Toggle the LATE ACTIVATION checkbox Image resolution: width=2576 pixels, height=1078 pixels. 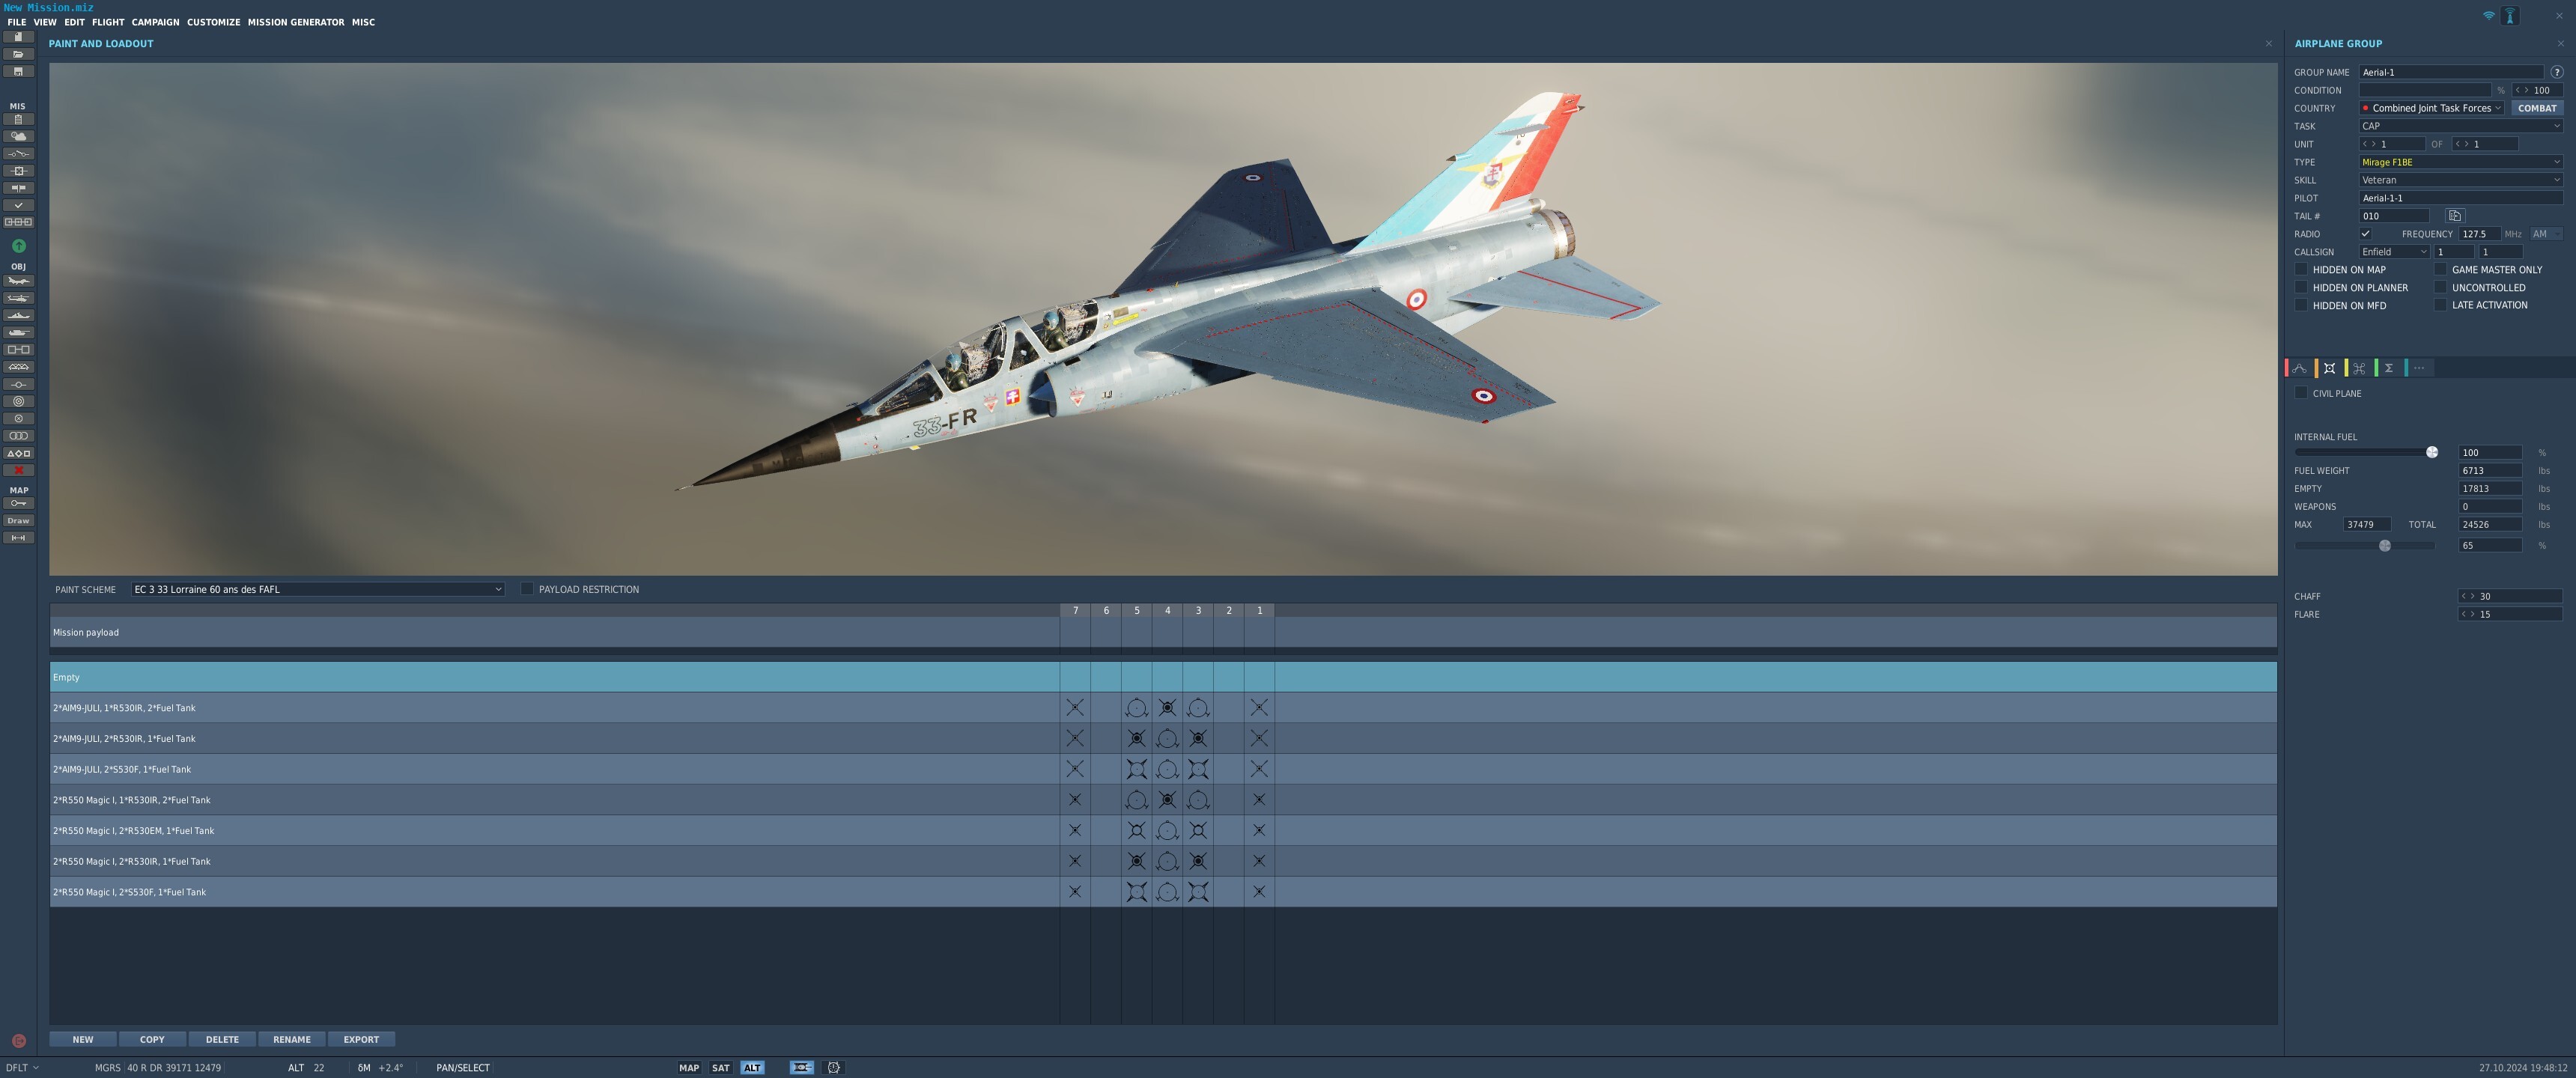(x=2440, y=305)
